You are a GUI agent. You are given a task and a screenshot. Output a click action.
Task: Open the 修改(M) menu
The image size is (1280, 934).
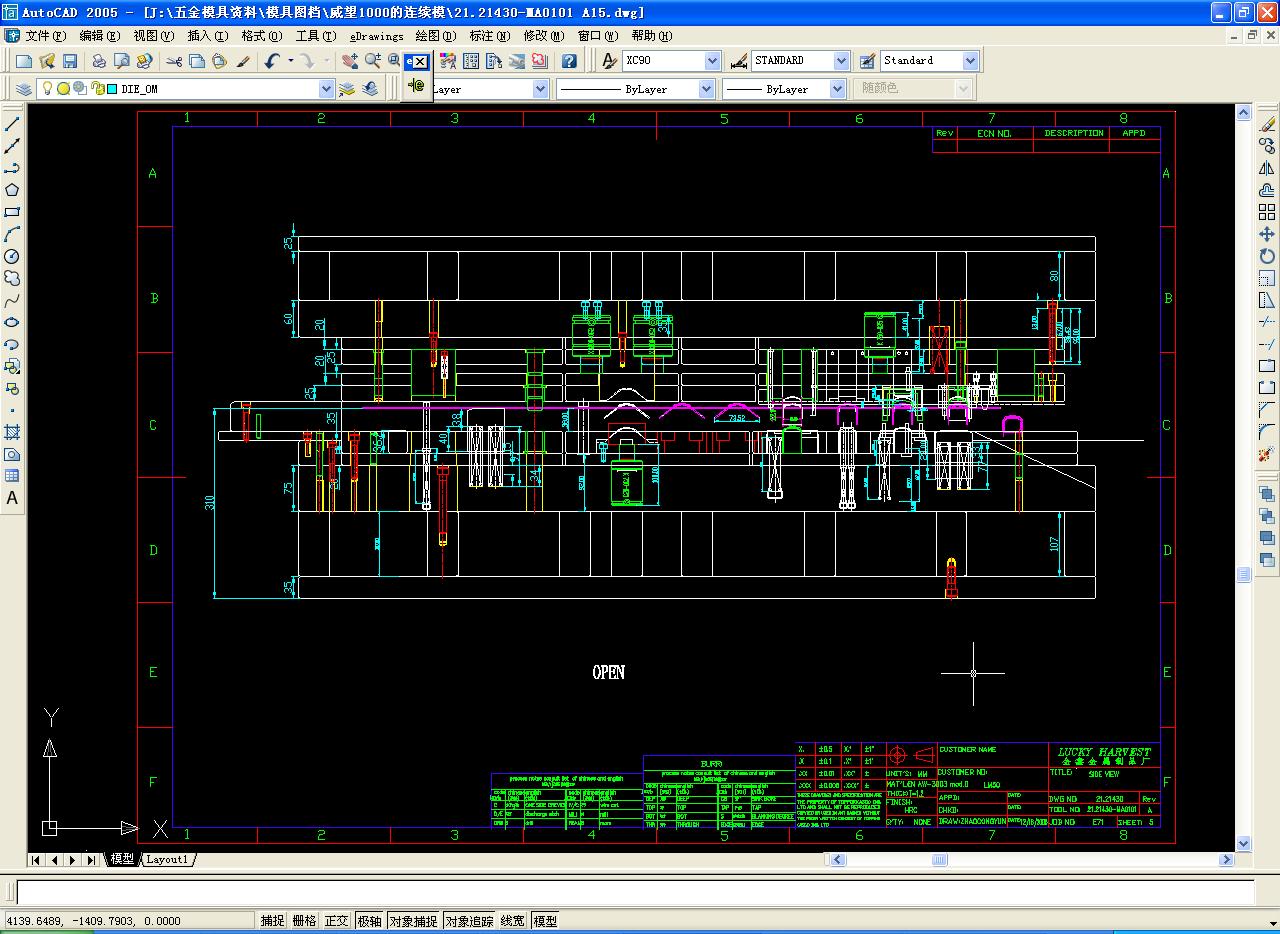pyautogui.click(x=544, y=36)
